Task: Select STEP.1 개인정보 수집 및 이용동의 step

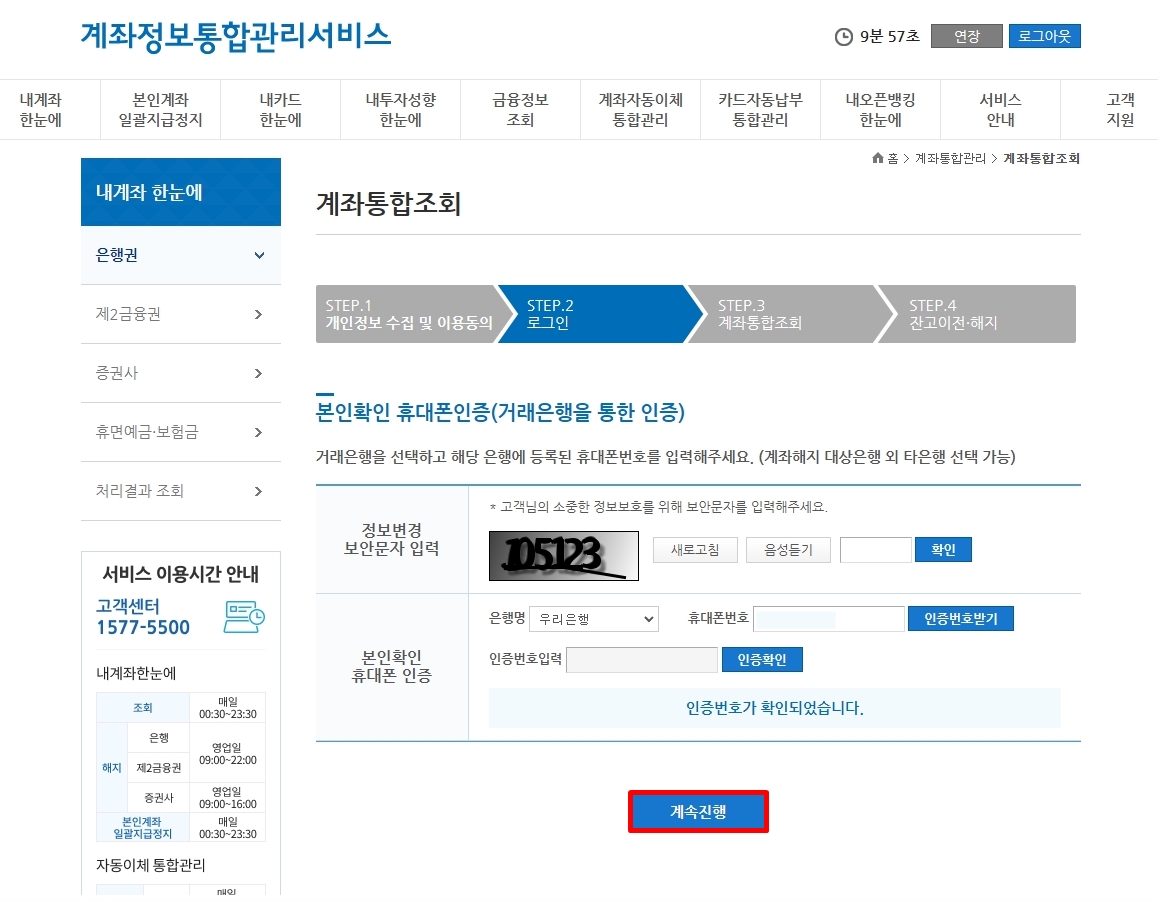Action: point(408,314)
